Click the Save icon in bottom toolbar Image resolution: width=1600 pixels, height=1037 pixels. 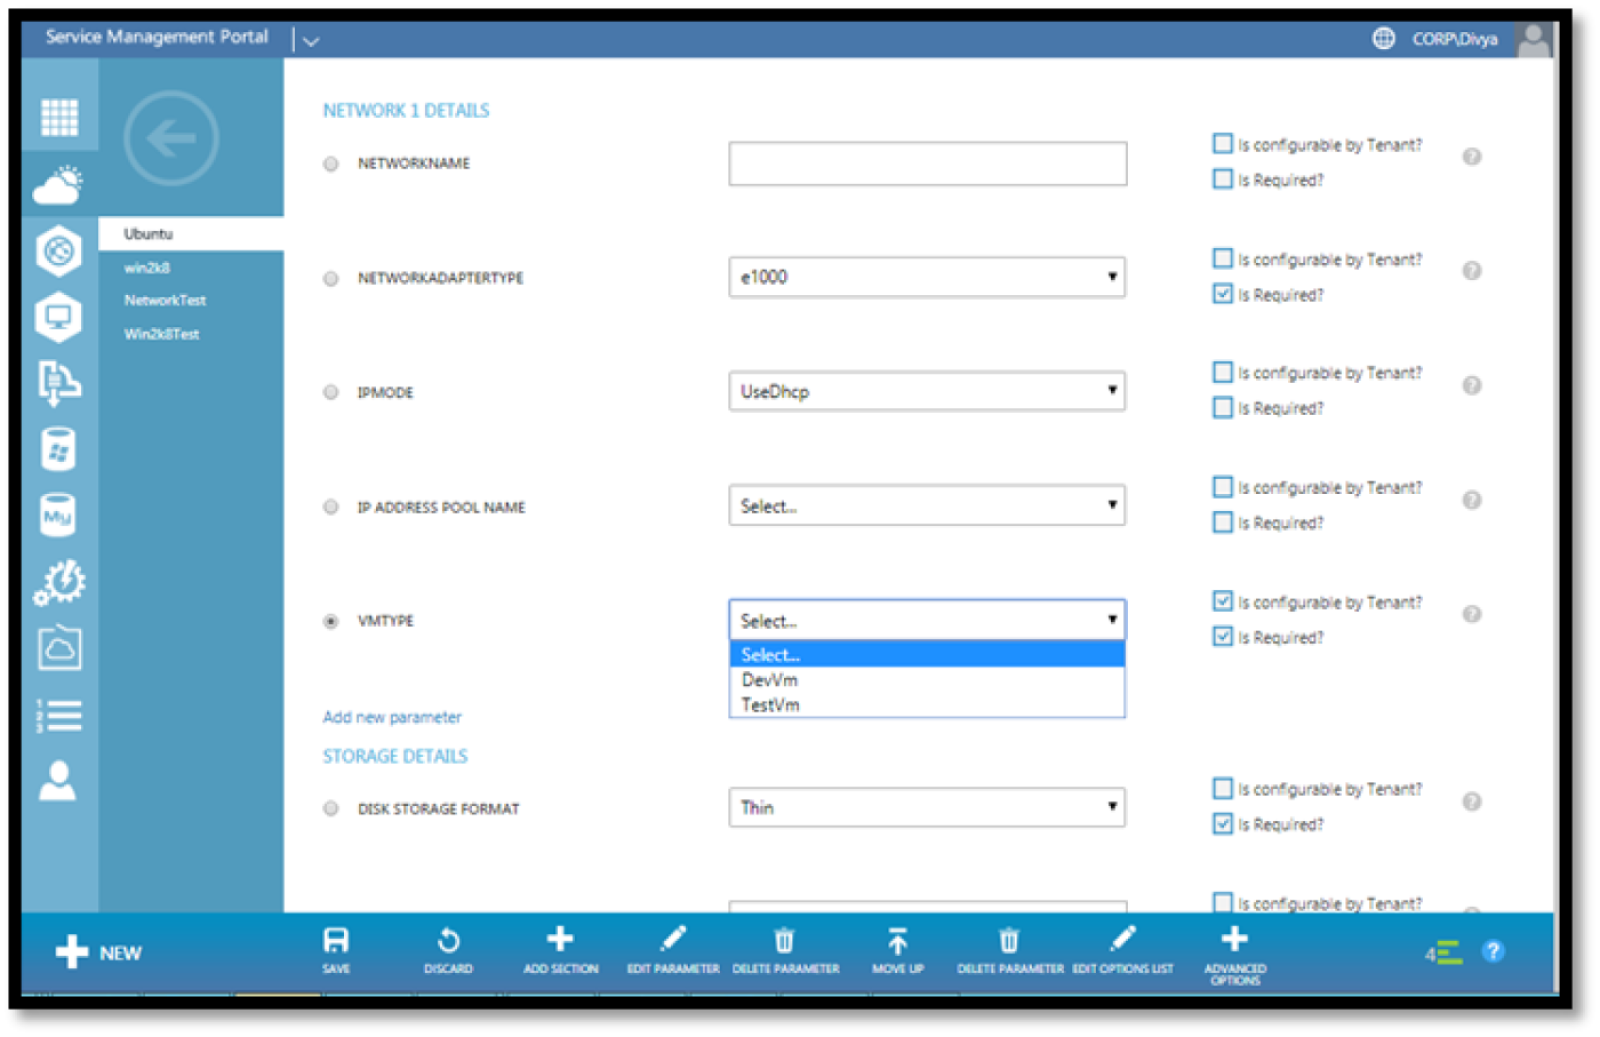click(336, 942)
